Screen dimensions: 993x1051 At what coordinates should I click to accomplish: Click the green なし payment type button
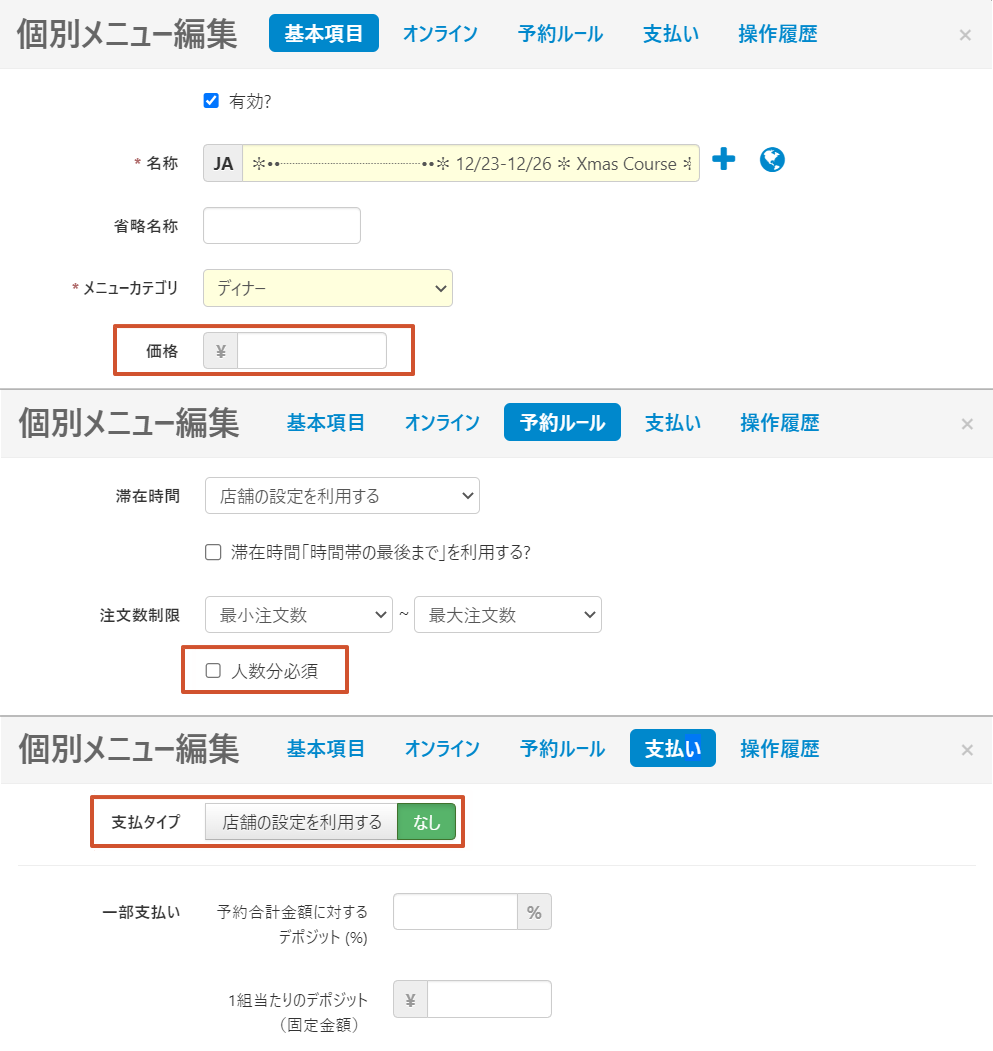(426, 822)
